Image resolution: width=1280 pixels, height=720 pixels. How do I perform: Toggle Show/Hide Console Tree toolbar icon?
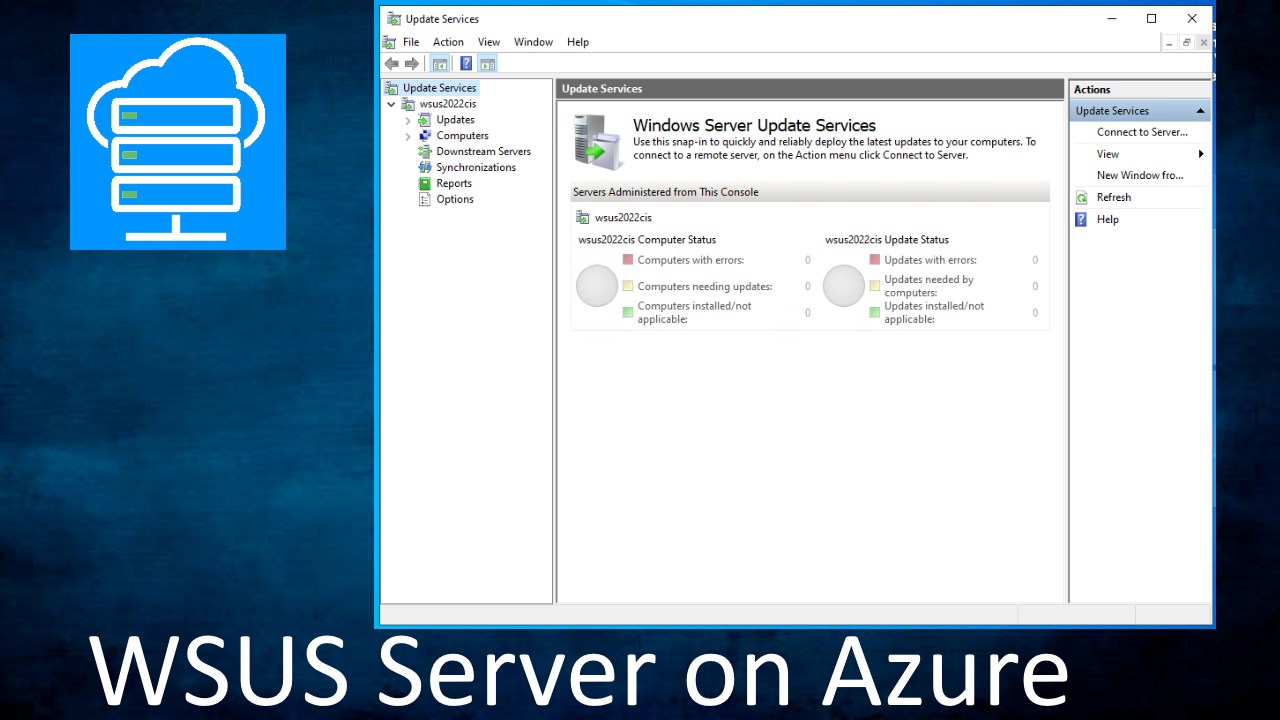[439, 64]
